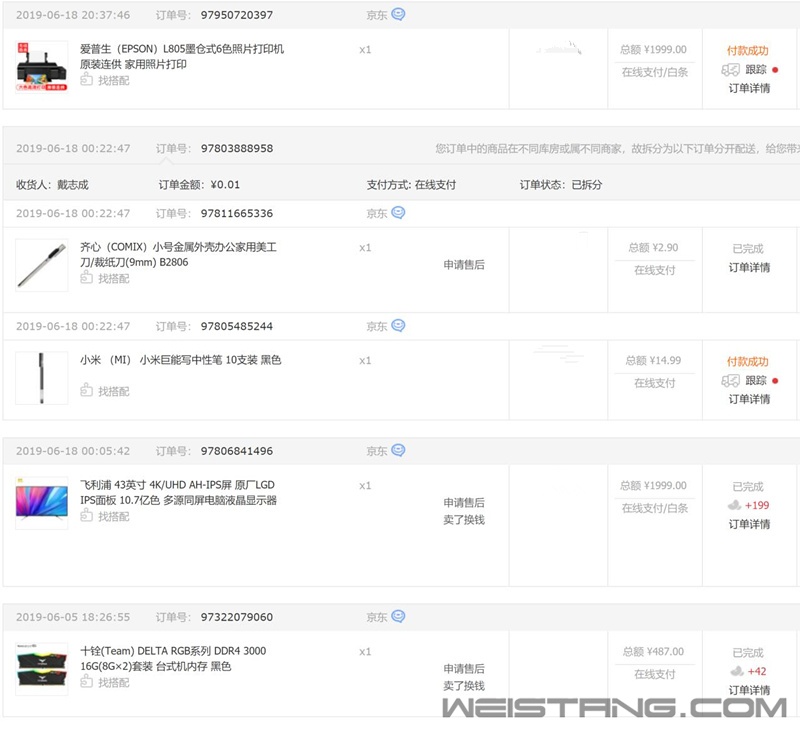Click 总额 ¥487.00 amount
Screen dimensions: 800x731
(653, 652)
